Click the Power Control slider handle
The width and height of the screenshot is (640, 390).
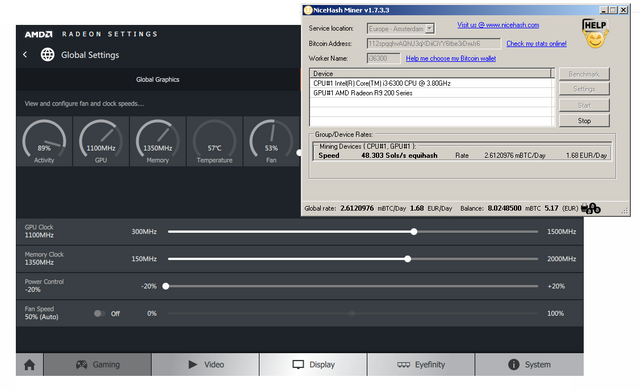pos(166,286)
